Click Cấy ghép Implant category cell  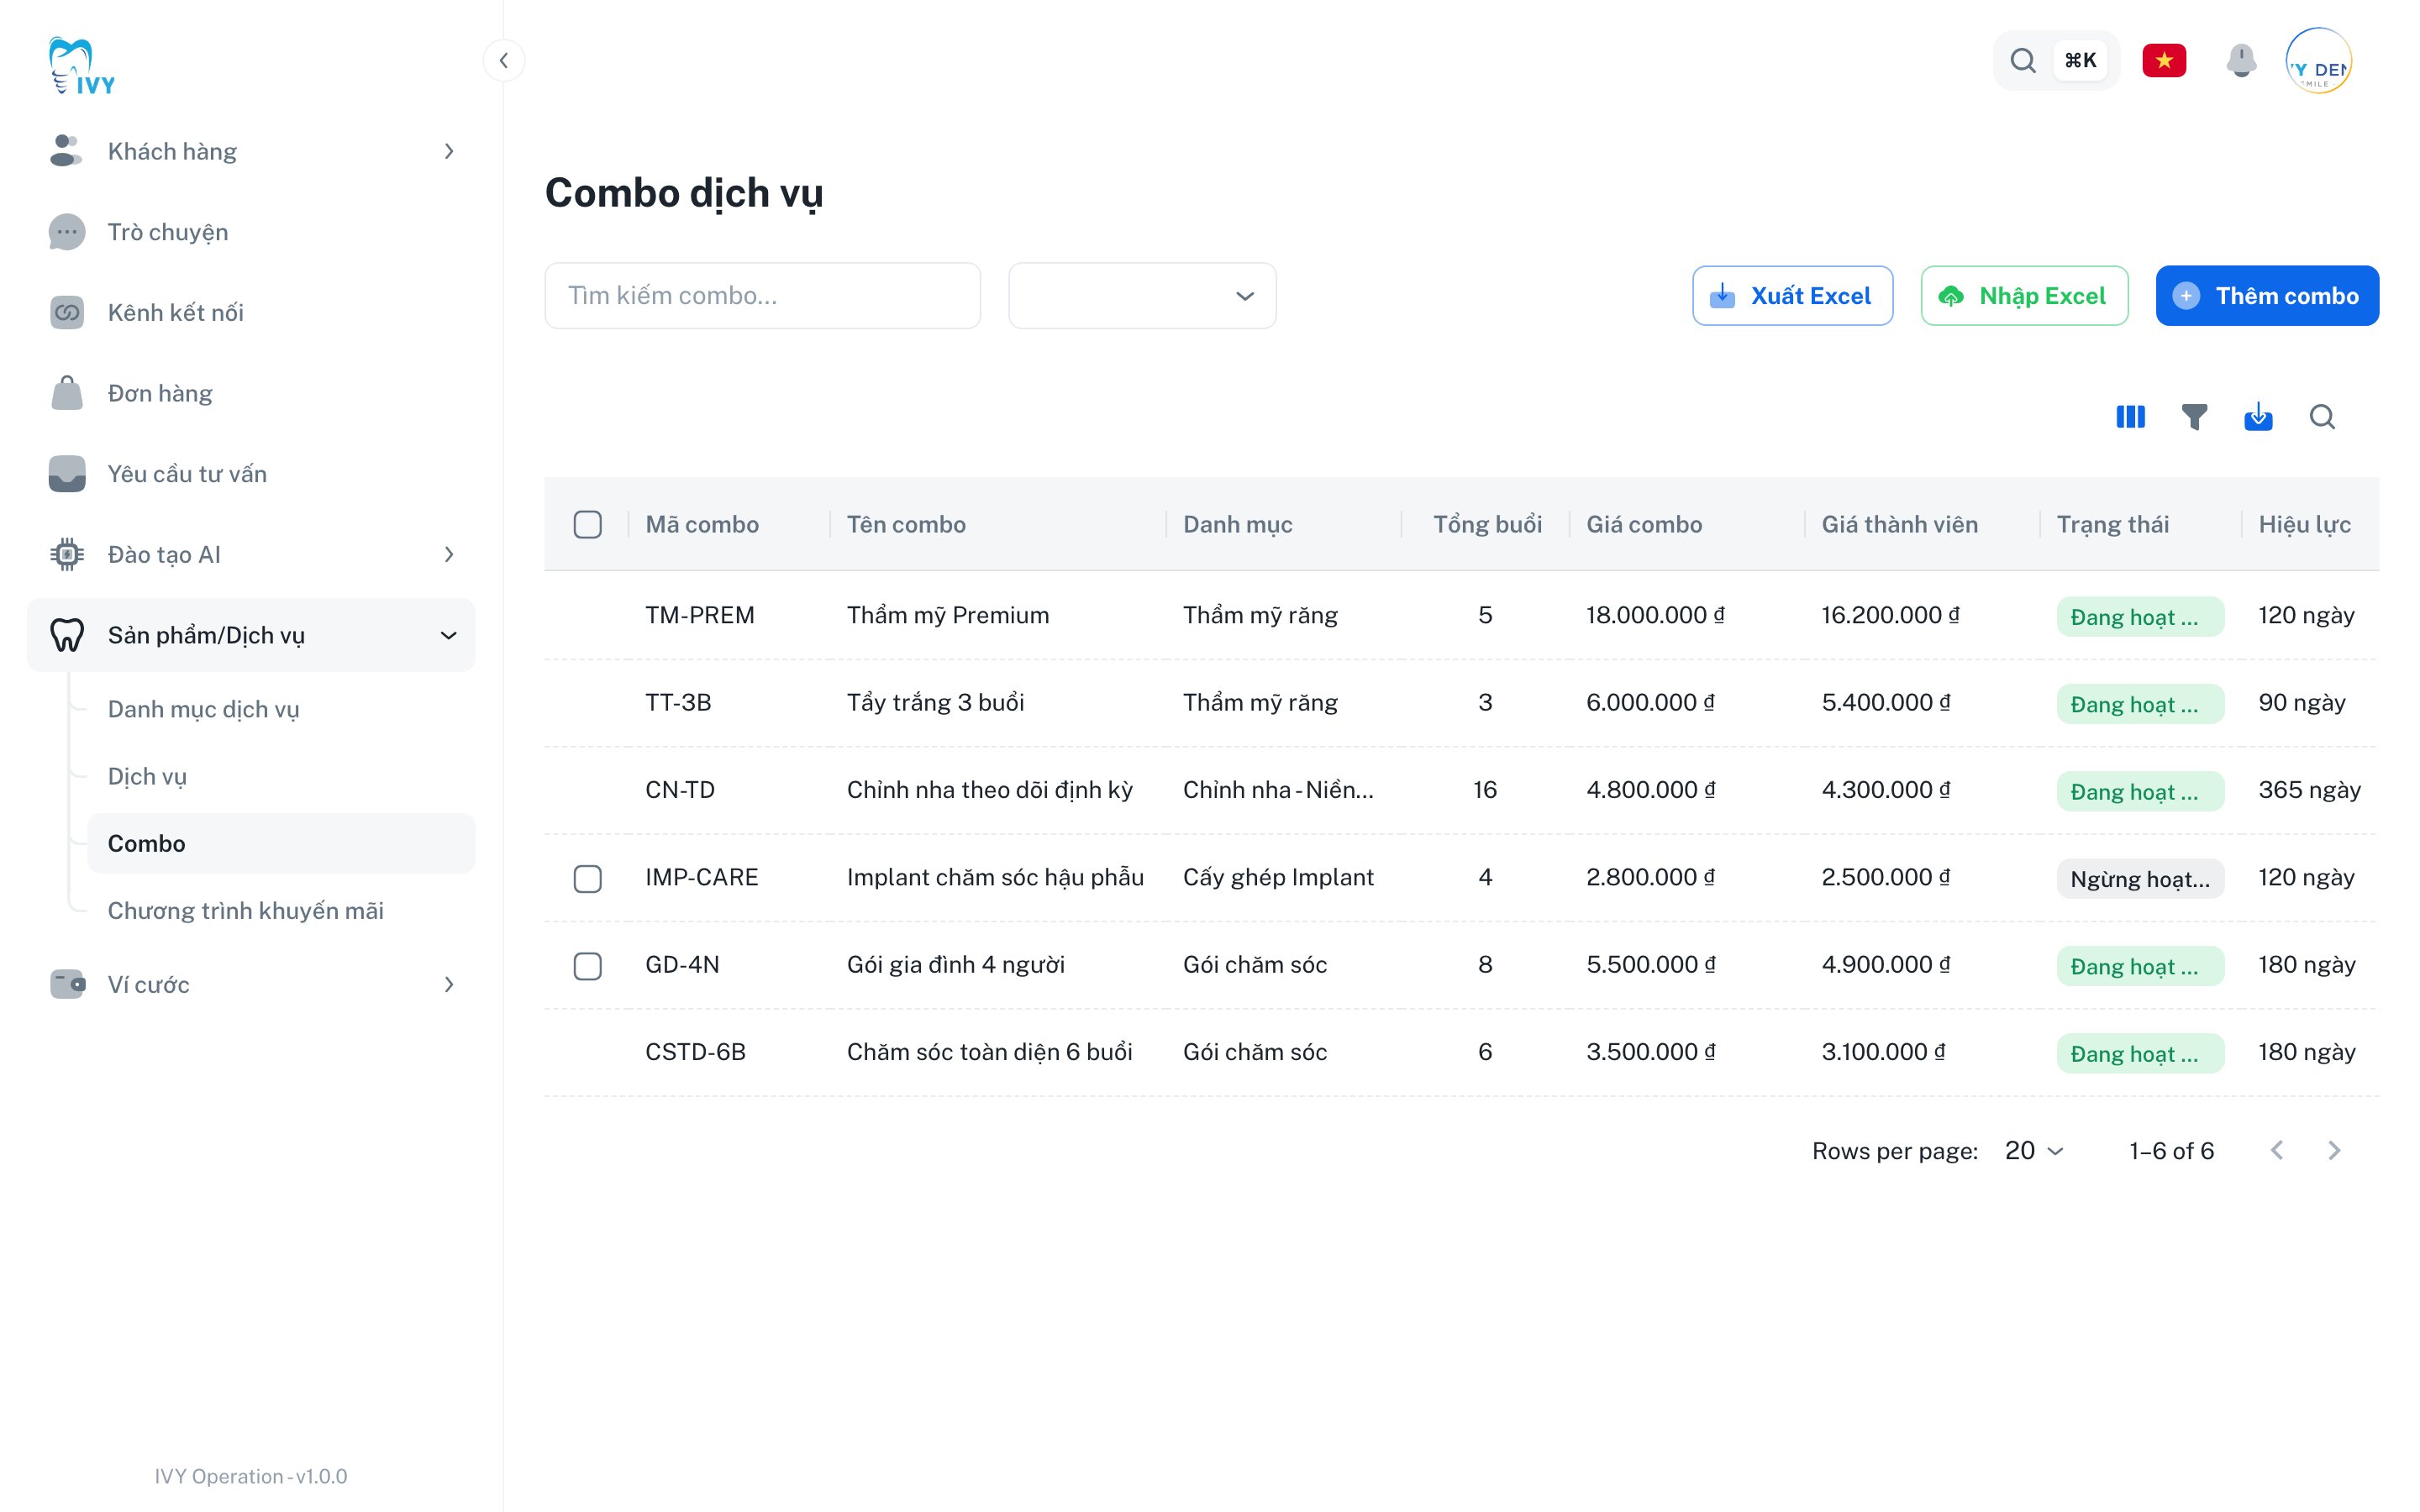(x=1278, y=877)
